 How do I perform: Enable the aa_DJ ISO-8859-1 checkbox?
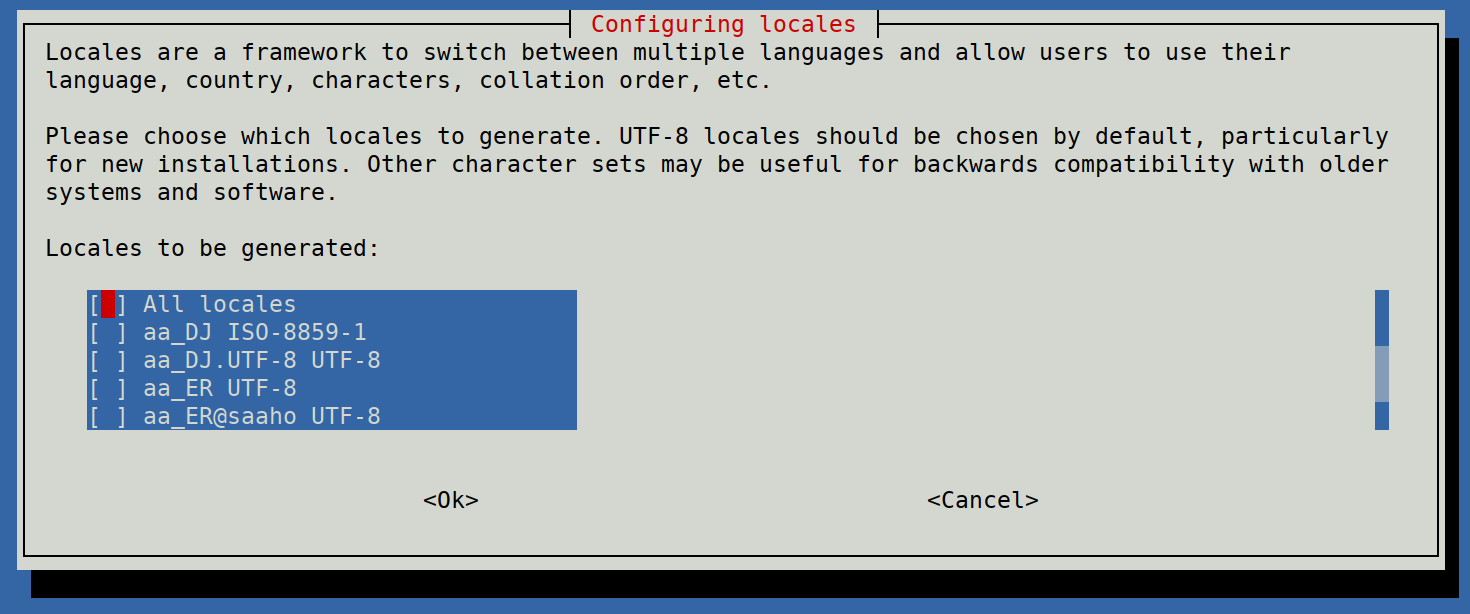pos(108,332)
